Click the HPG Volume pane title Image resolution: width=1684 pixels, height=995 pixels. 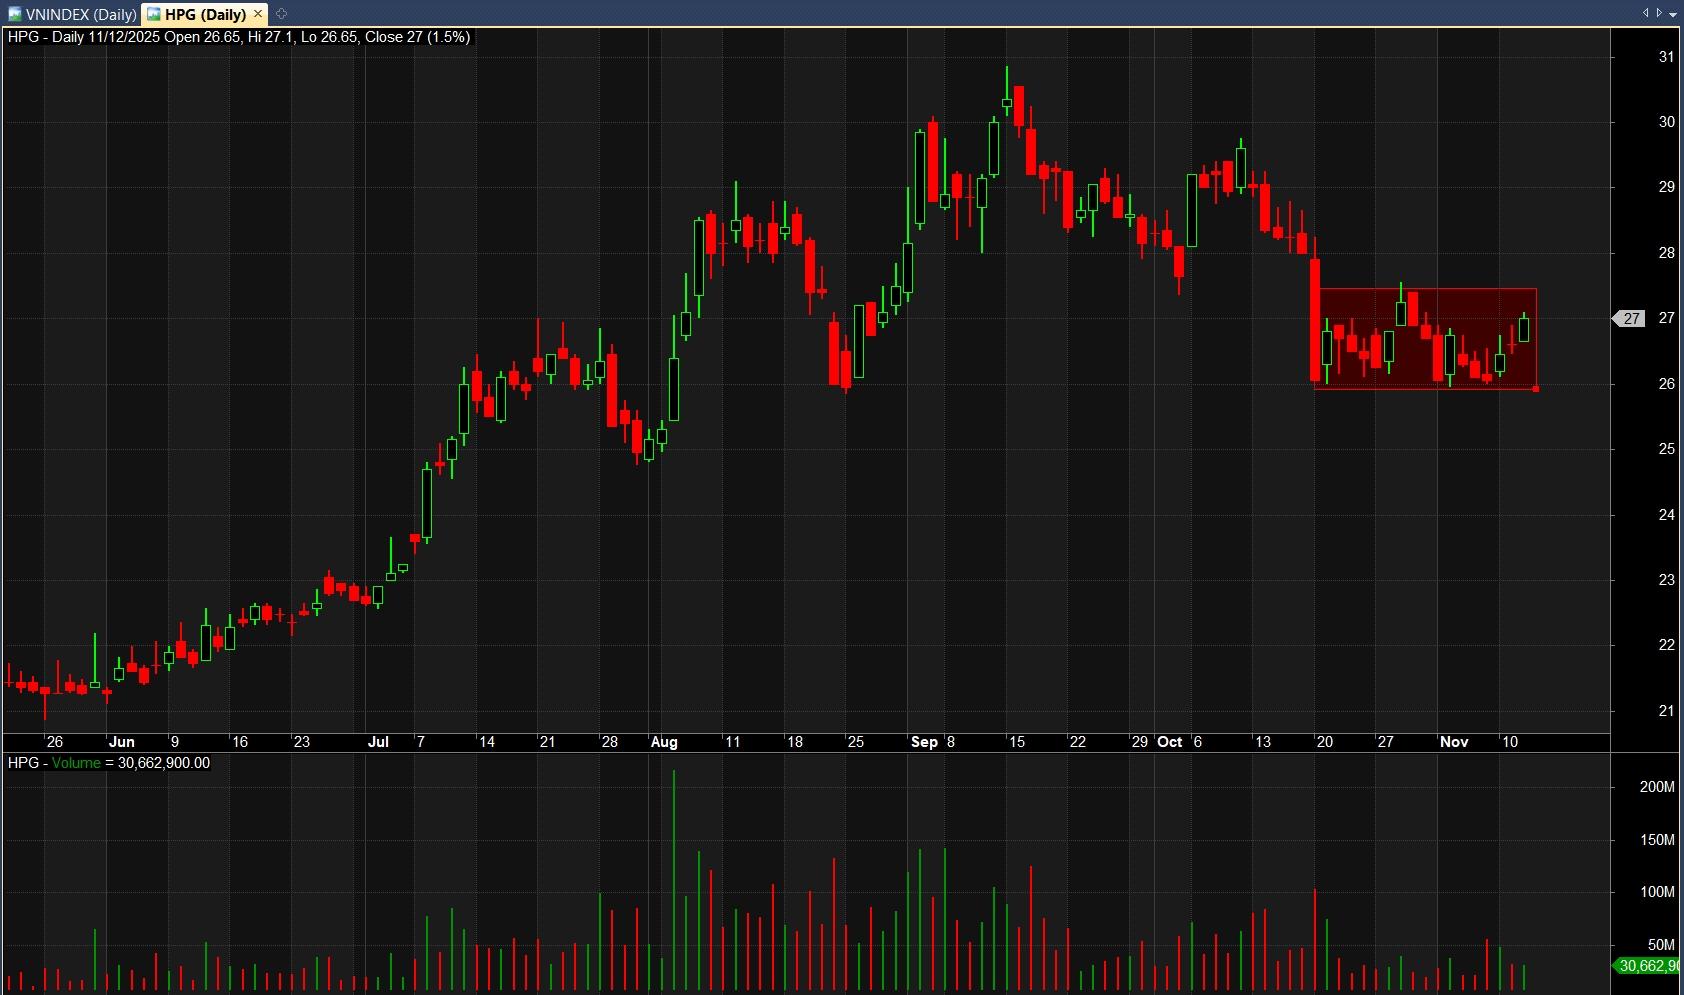[x=109, y=763]
